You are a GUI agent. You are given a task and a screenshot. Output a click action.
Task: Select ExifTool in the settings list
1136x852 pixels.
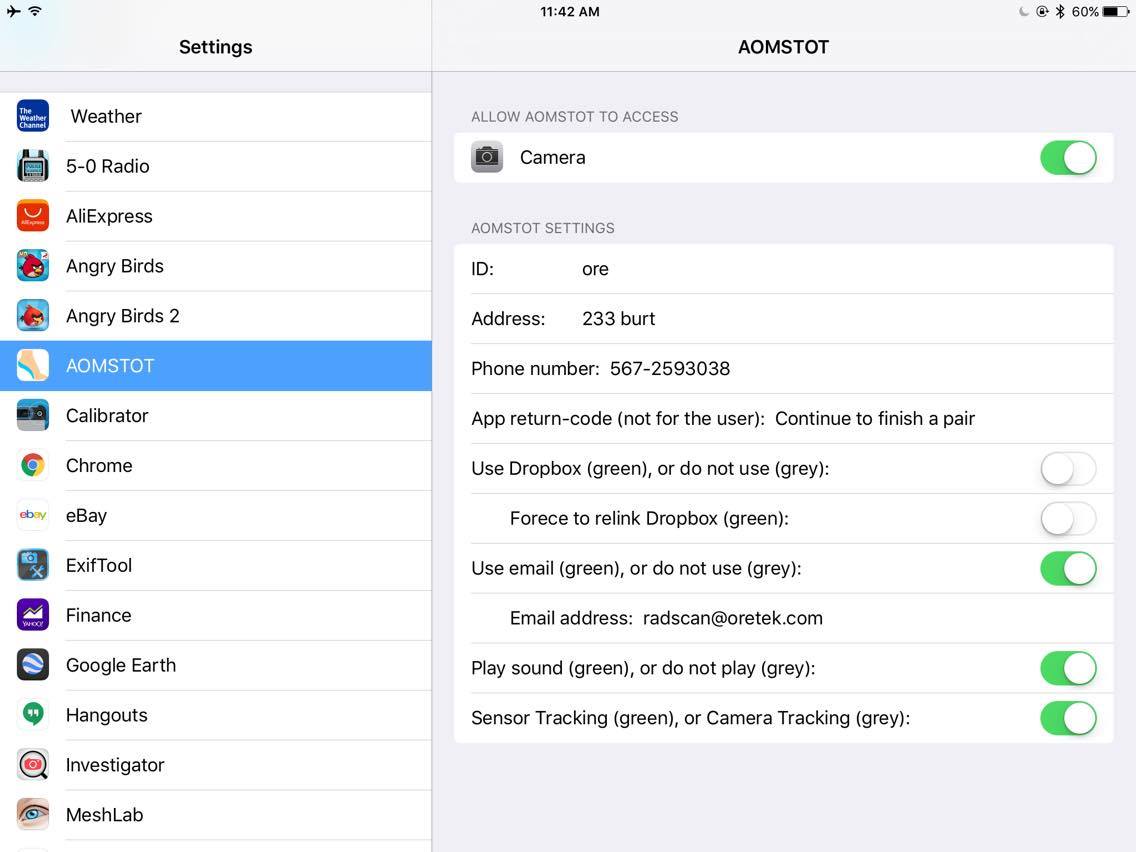(x=99, y=566)
